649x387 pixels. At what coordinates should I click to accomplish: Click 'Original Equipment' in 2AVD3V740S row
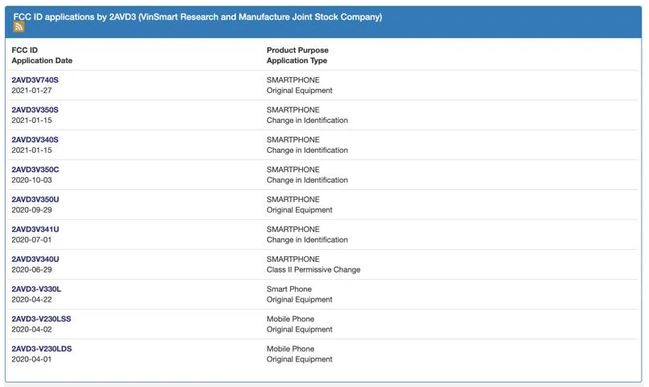coord(300,90)
